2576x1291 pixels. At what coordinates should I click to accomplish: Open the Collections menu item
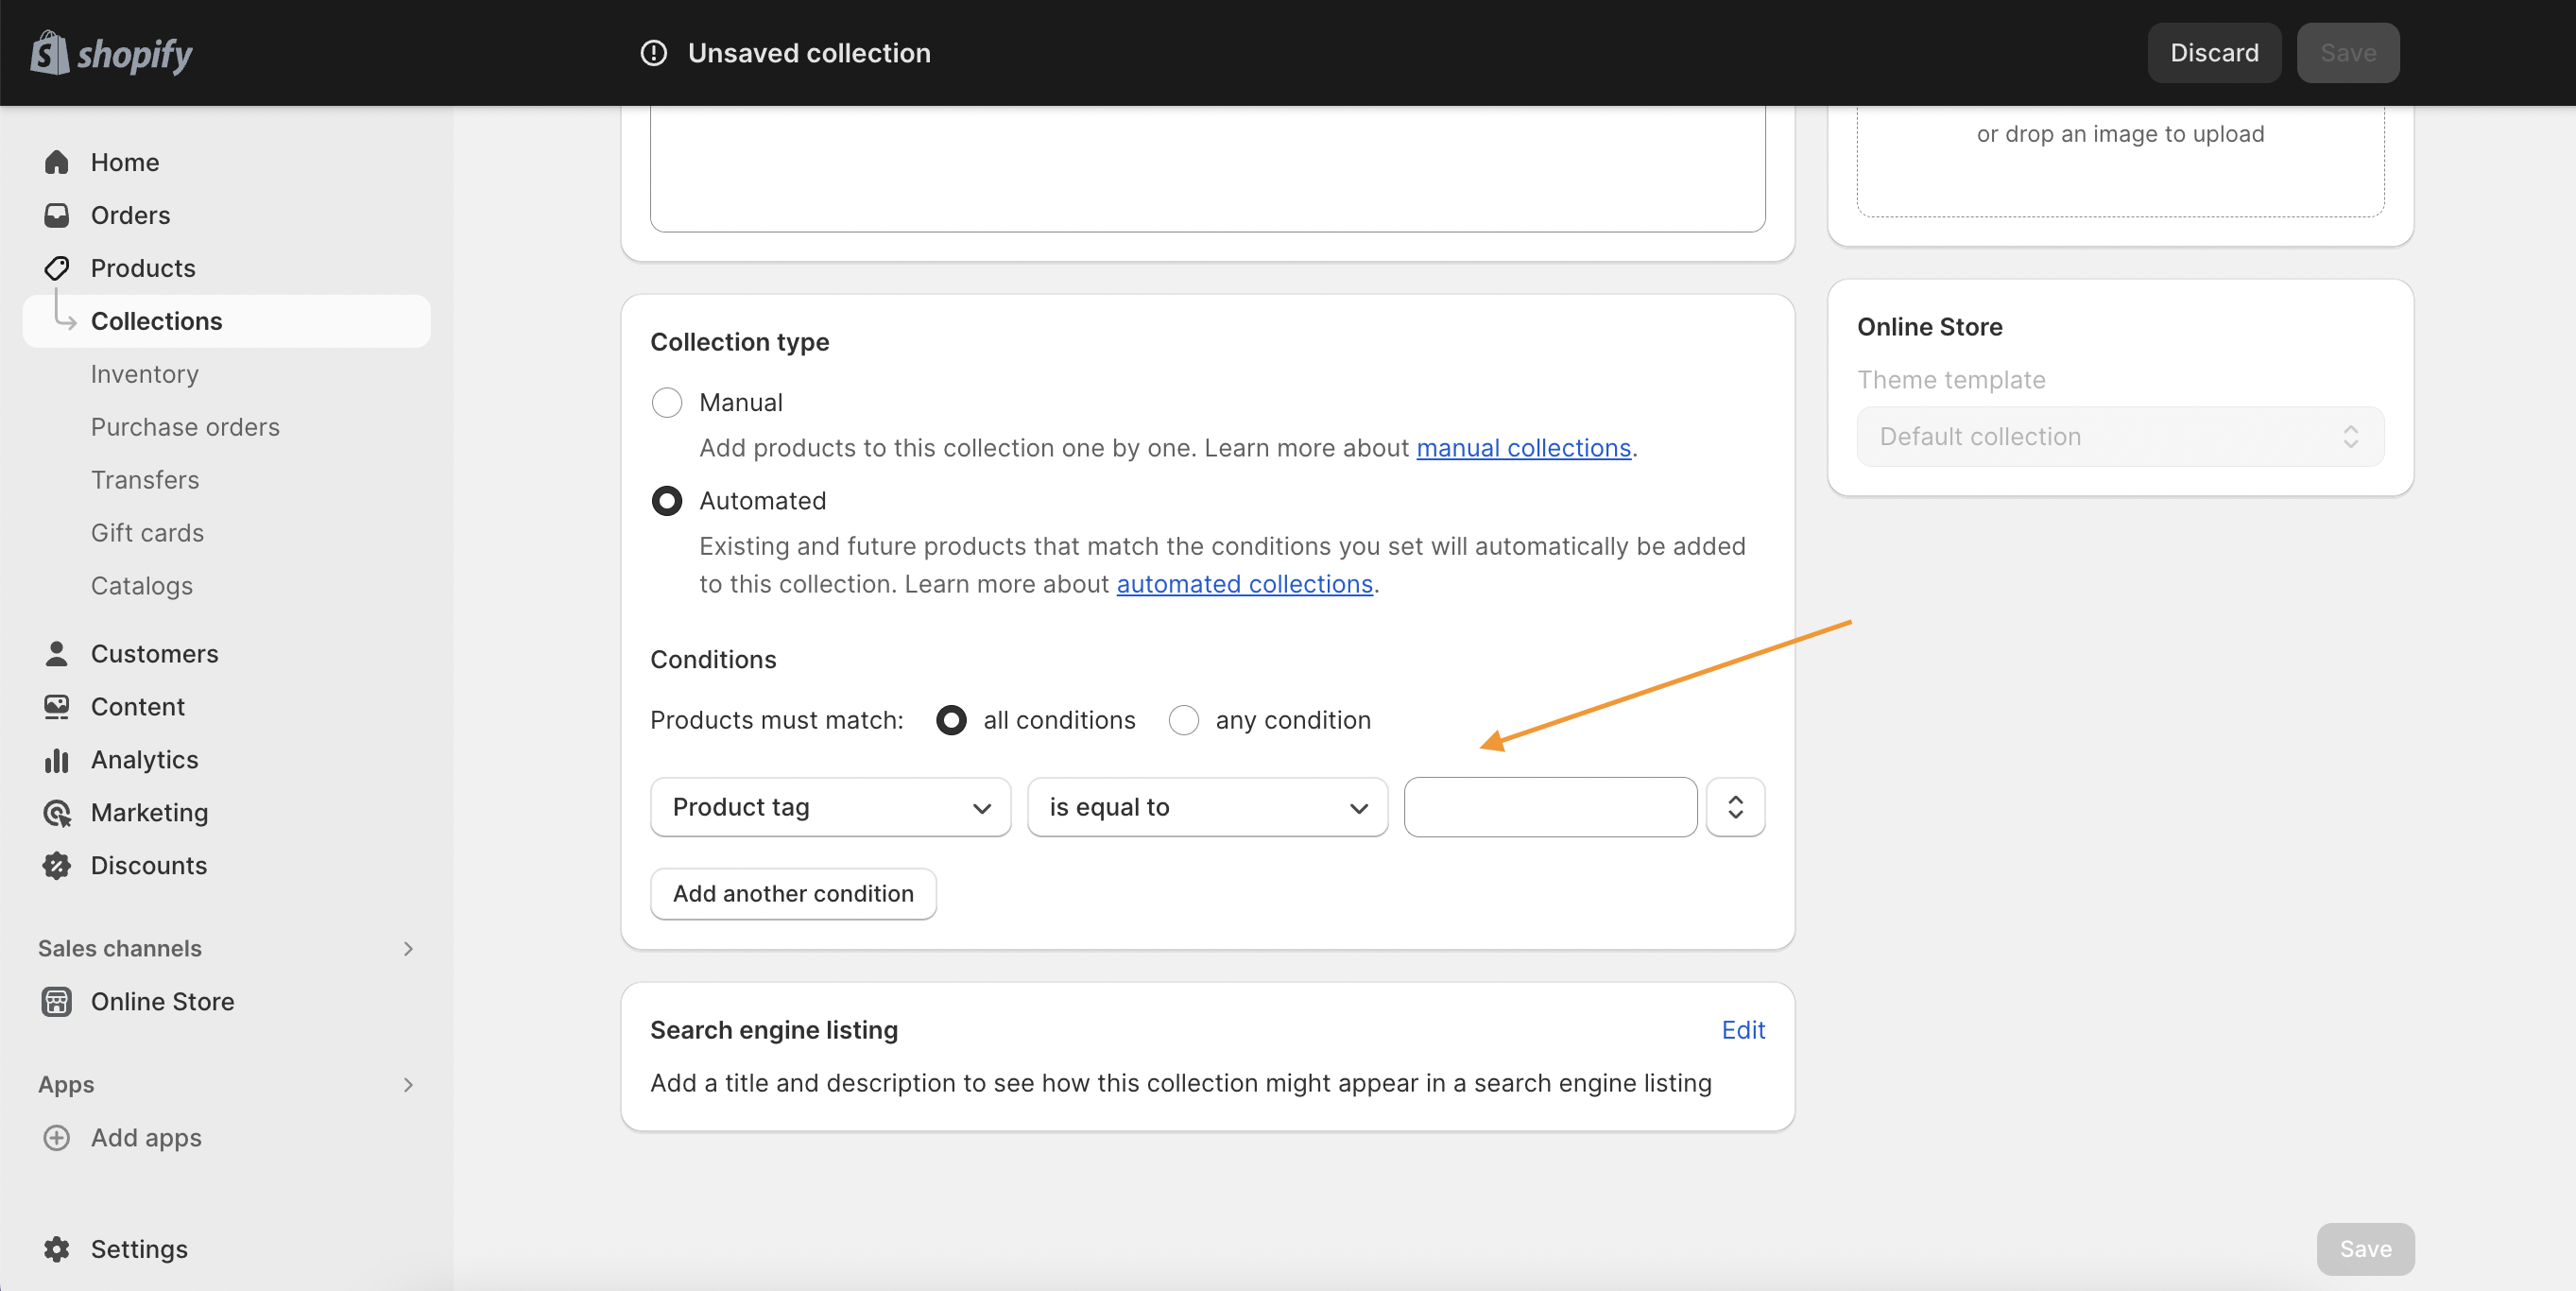156,319
